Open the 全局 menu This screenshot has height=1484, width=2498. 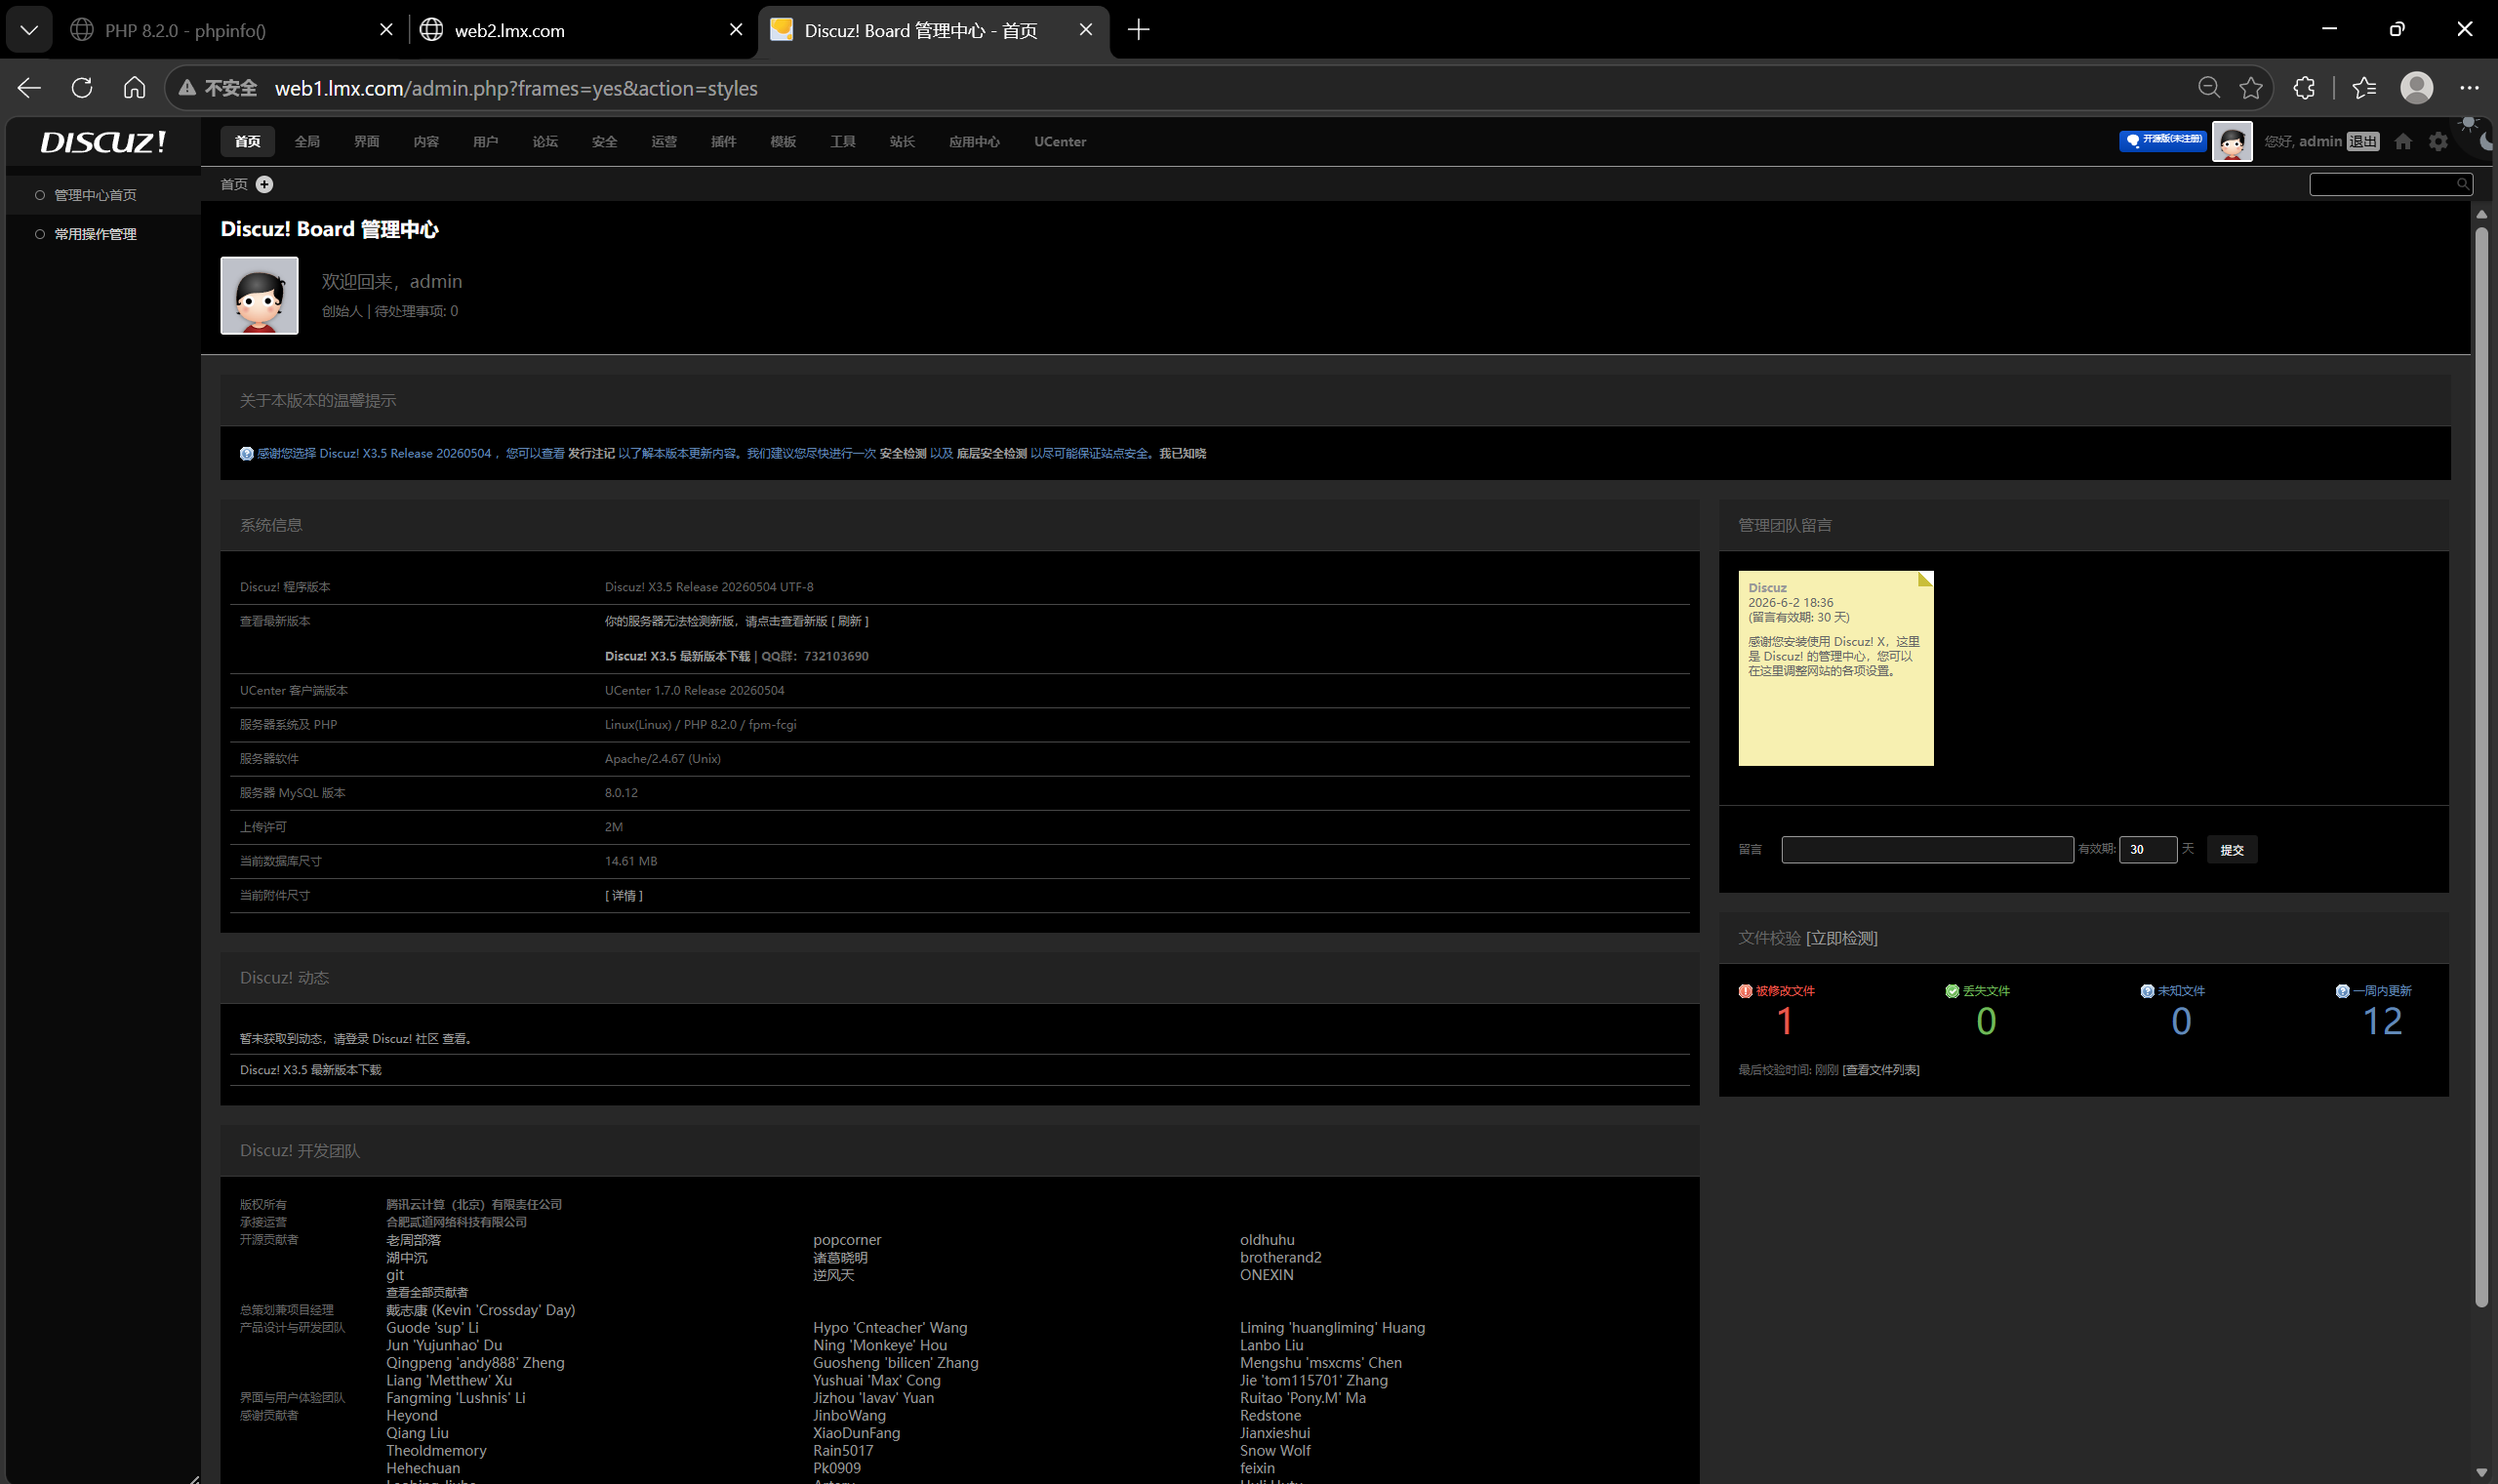[307, 141]
